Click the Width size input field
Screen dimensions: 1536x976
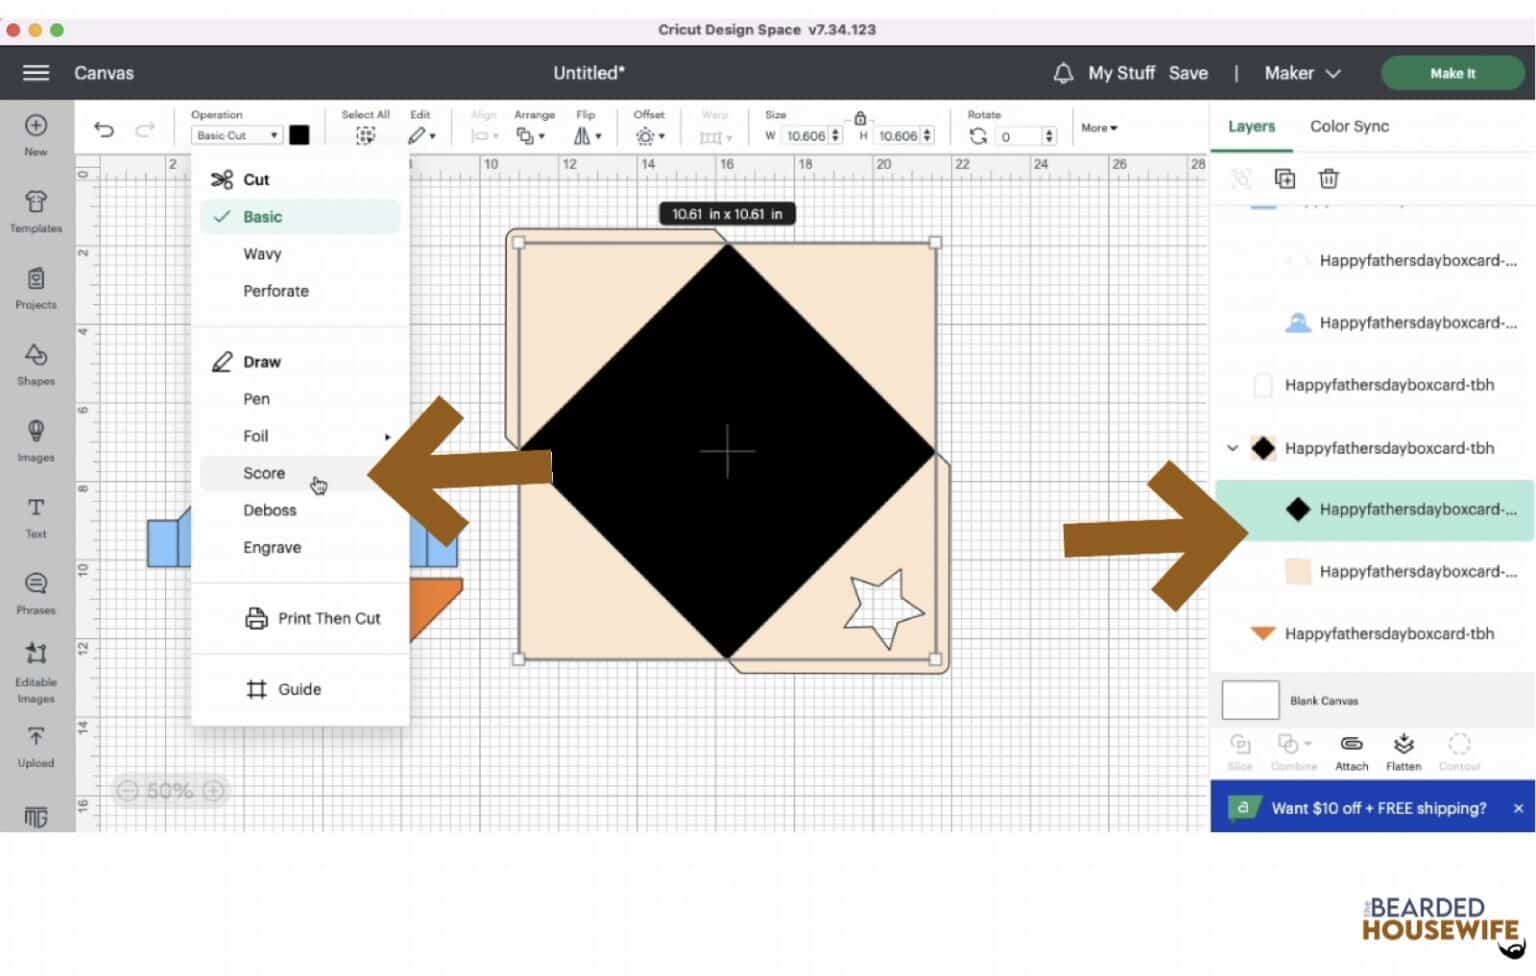pos(806,136)
